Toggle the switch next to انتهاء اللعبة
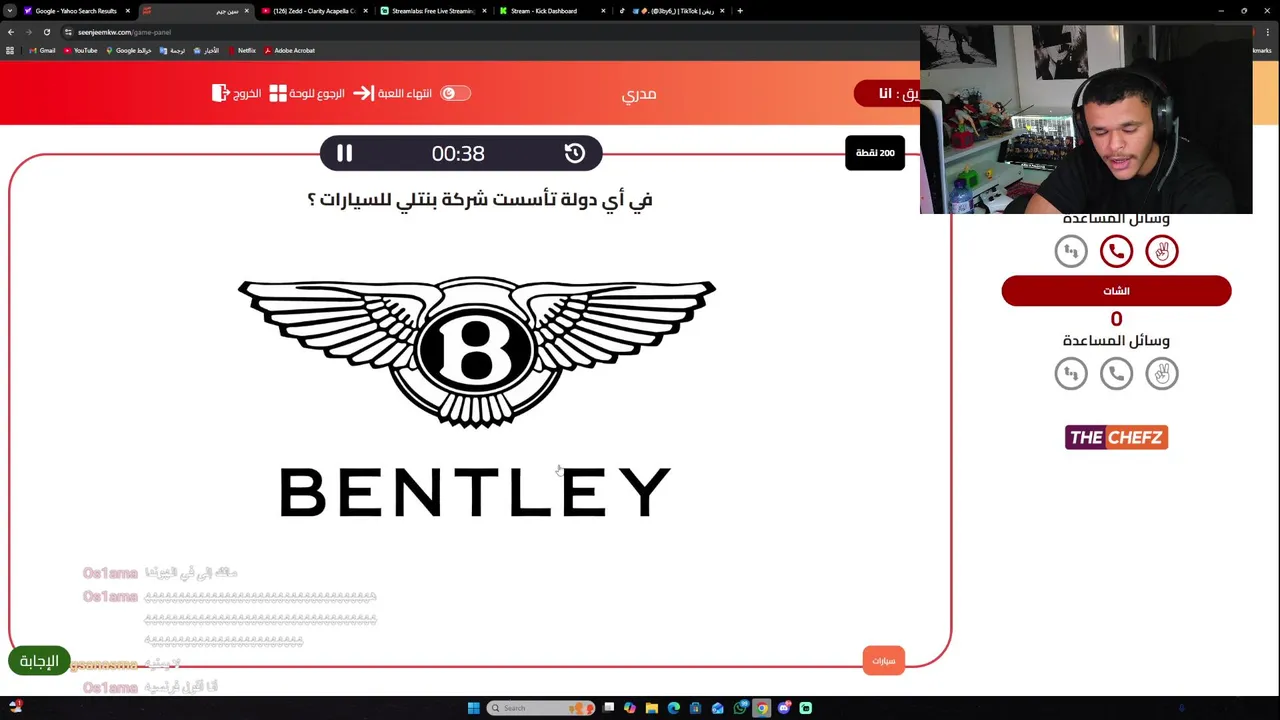 [x=455, y=93]
